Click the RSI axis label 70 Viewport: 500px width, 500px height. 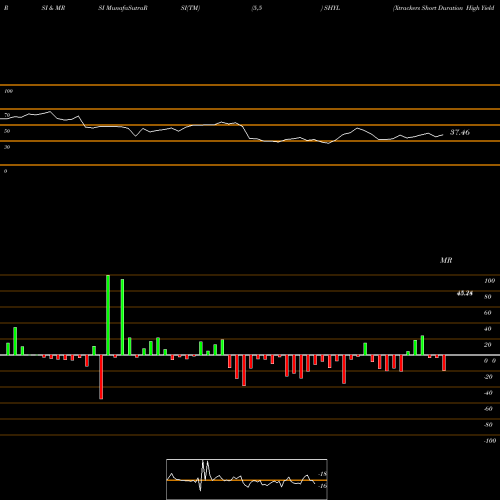[7, 115]
